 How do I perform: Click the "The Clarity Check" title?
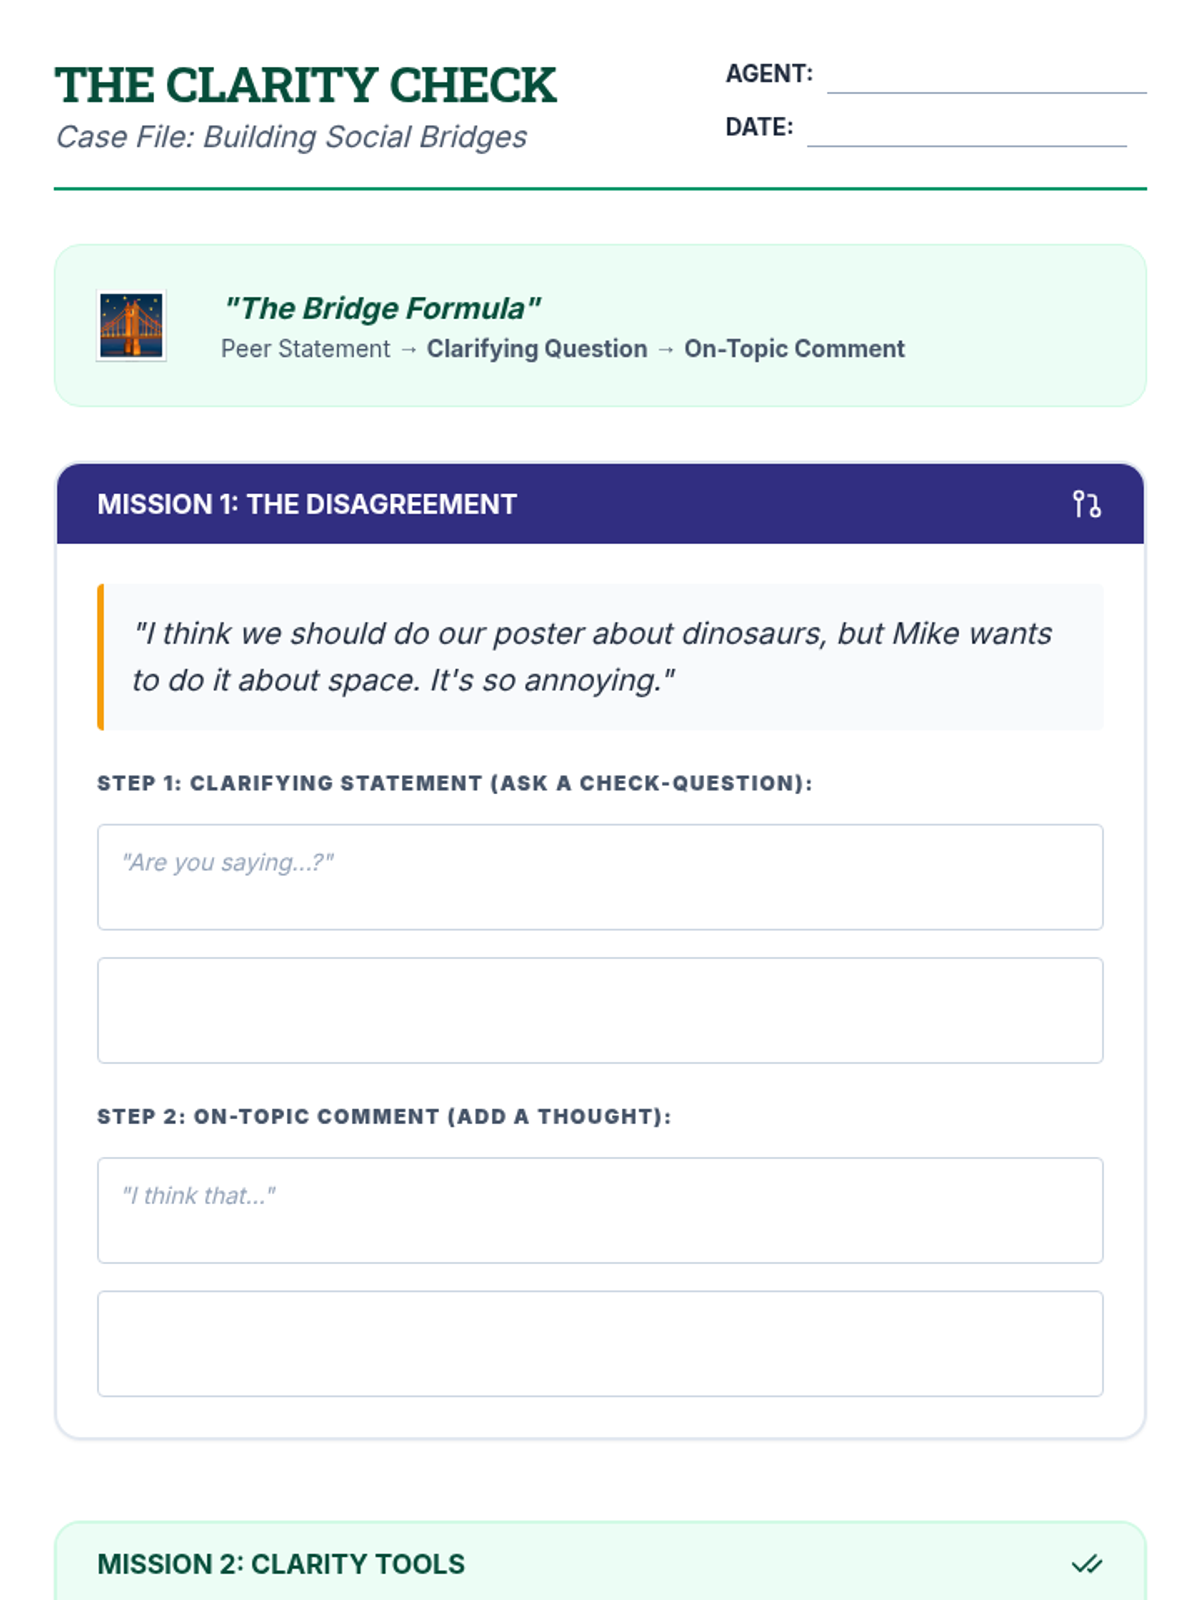click(306, 86)
